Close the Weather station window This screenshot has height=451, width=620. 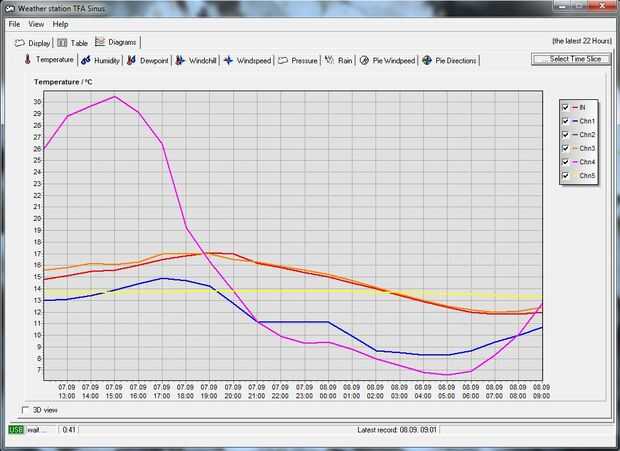click(x=602, y=6)
